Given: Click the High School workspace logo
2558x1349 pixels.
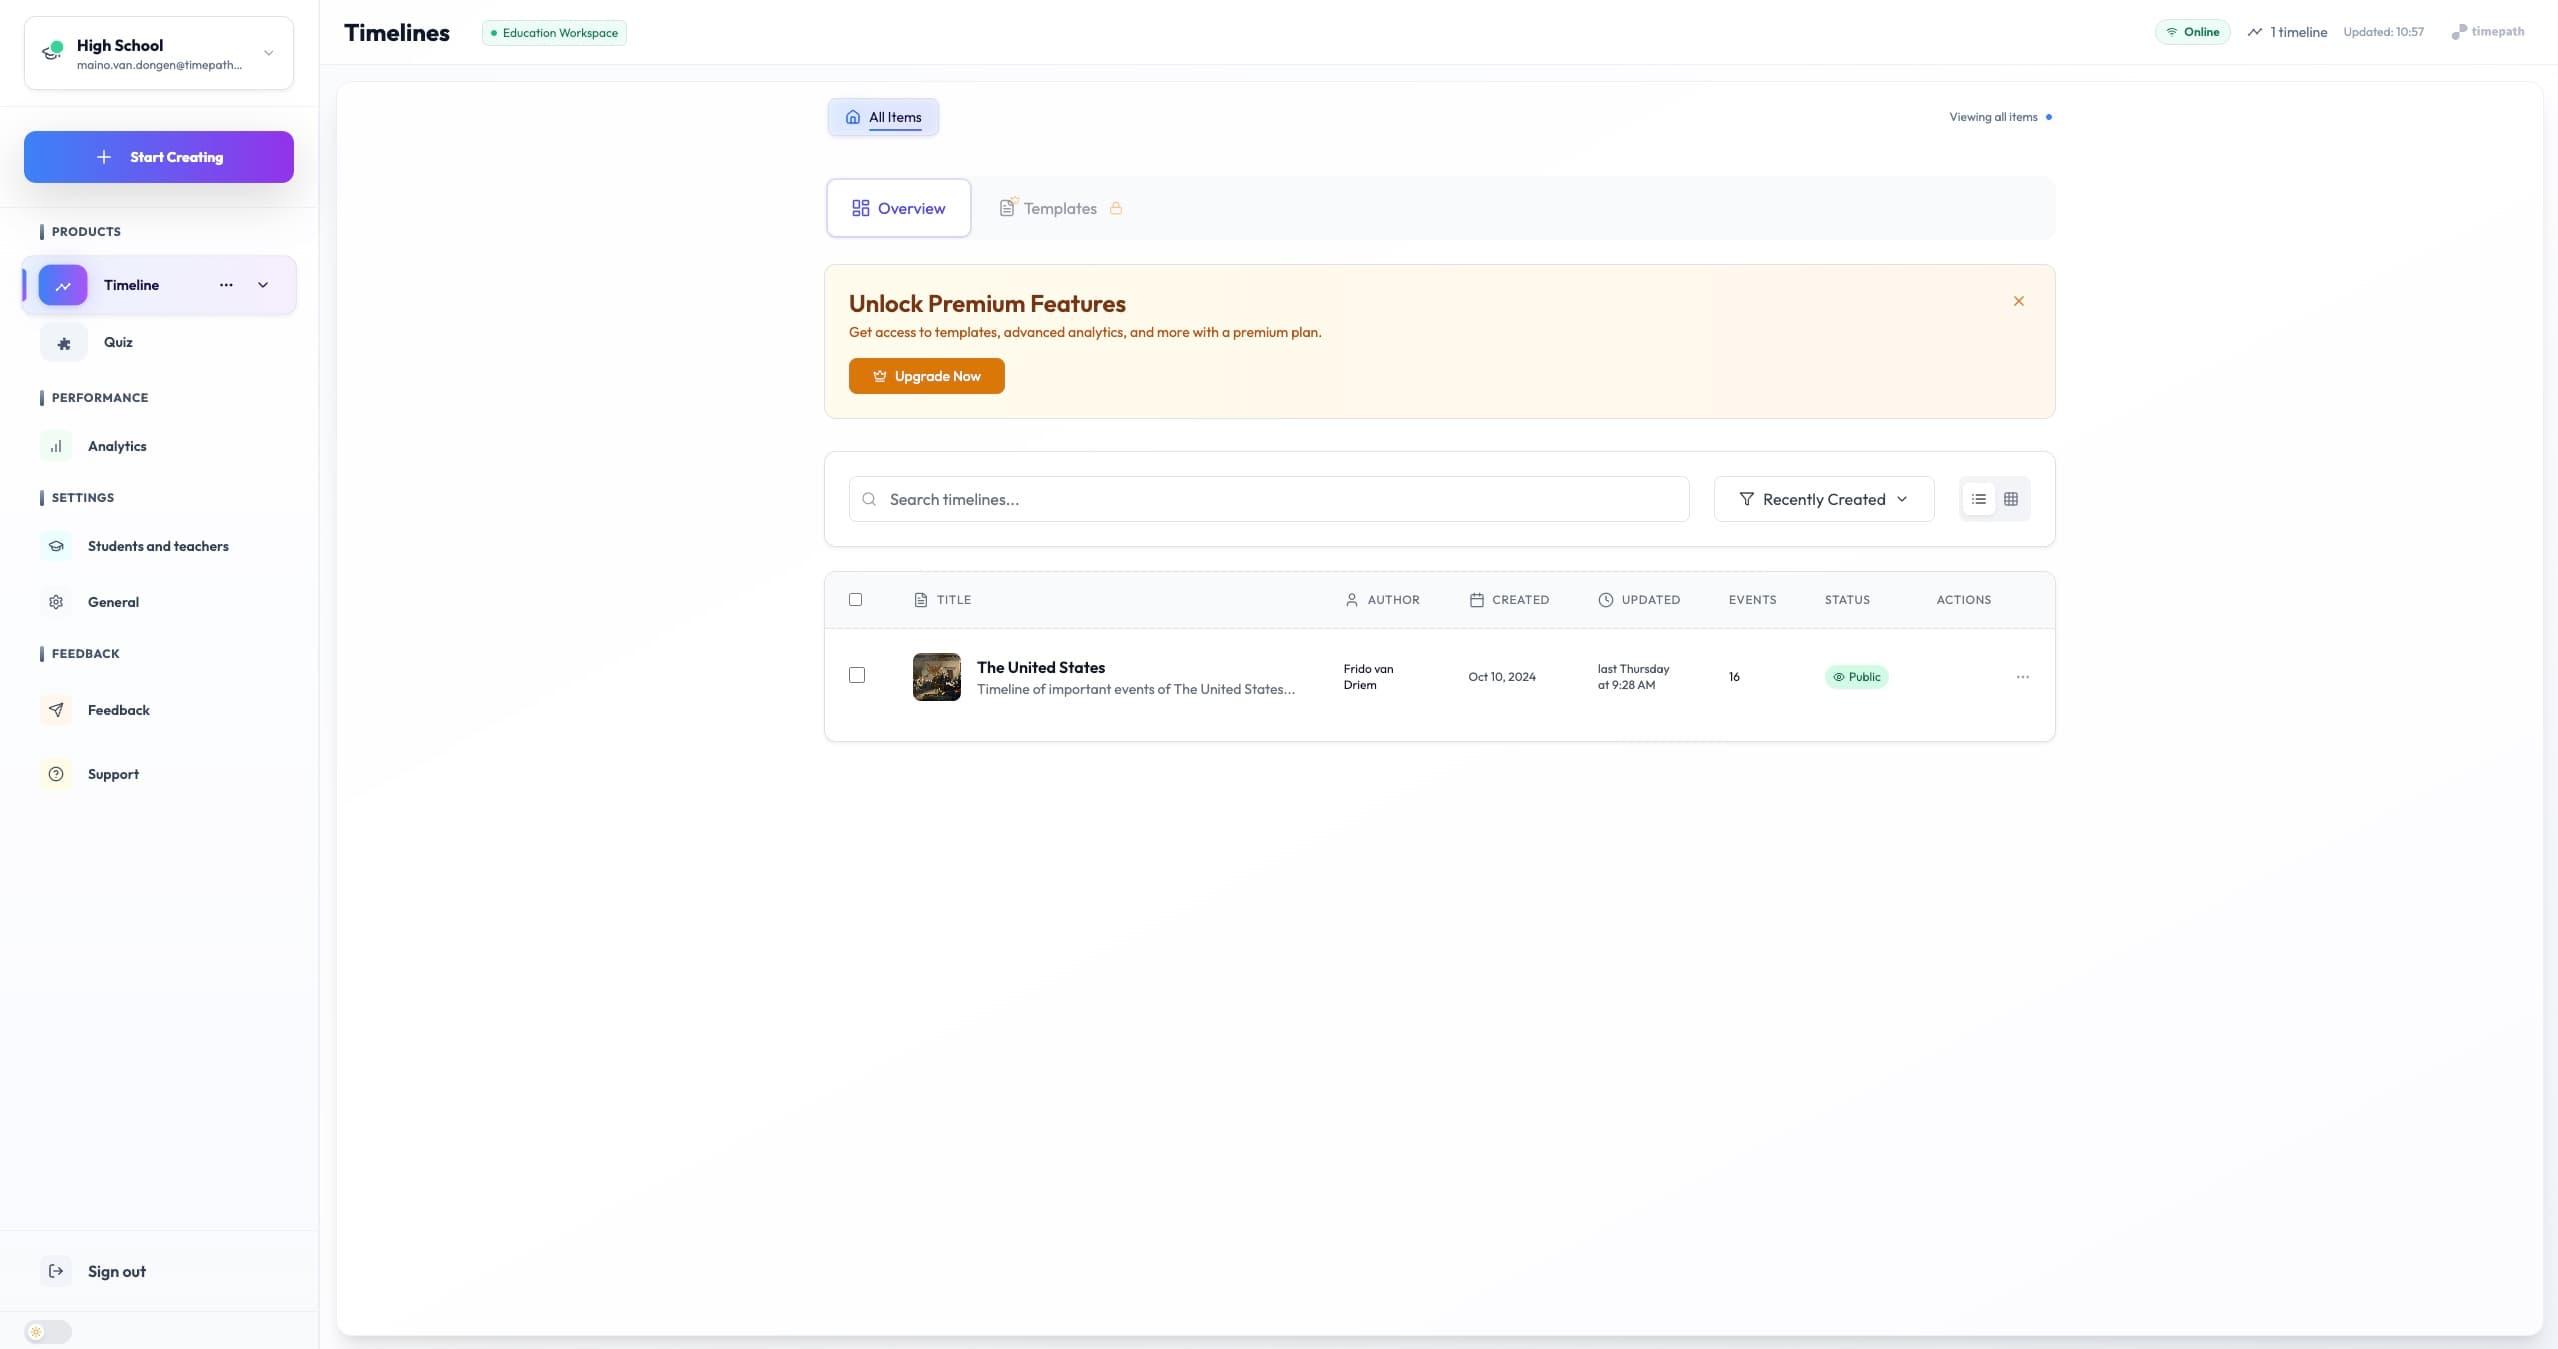Looking at the screenshot, I should point(52,50).
